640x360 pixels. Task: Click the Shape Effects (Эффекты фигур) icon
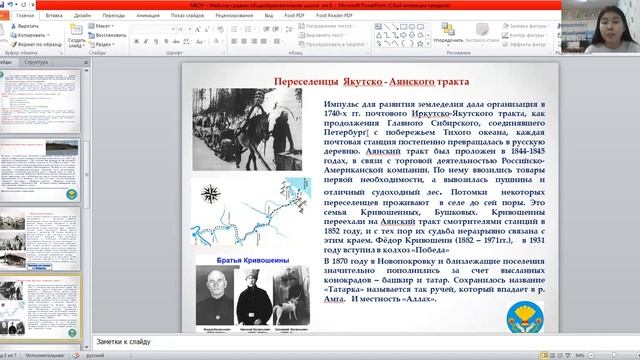(x=505, y=44)
